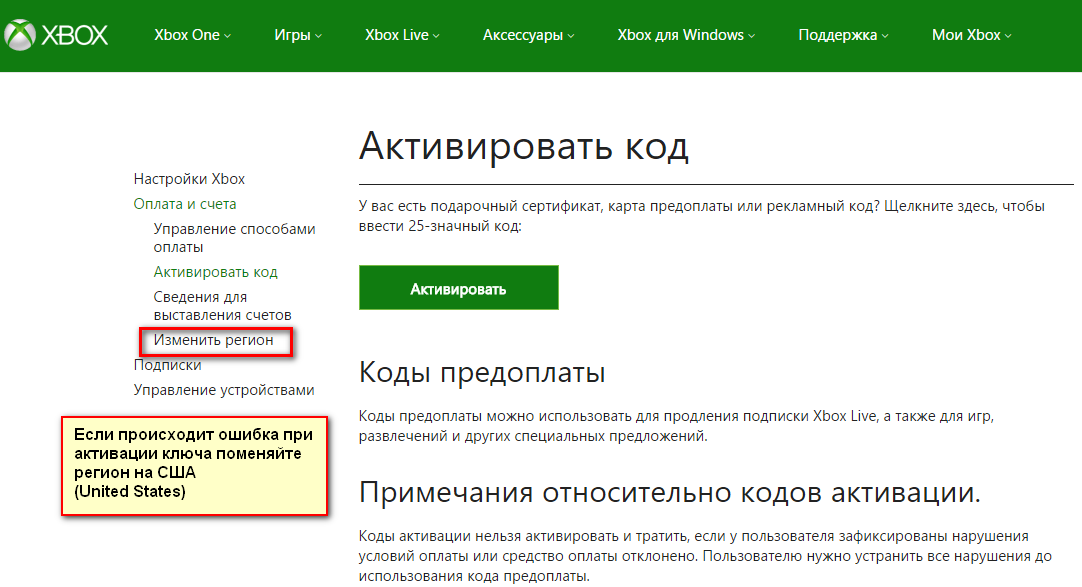The width and height of the screenshot is (1082, 587).
Task: Expand the Мои Xbox dropdown
Action: point(972,35)
